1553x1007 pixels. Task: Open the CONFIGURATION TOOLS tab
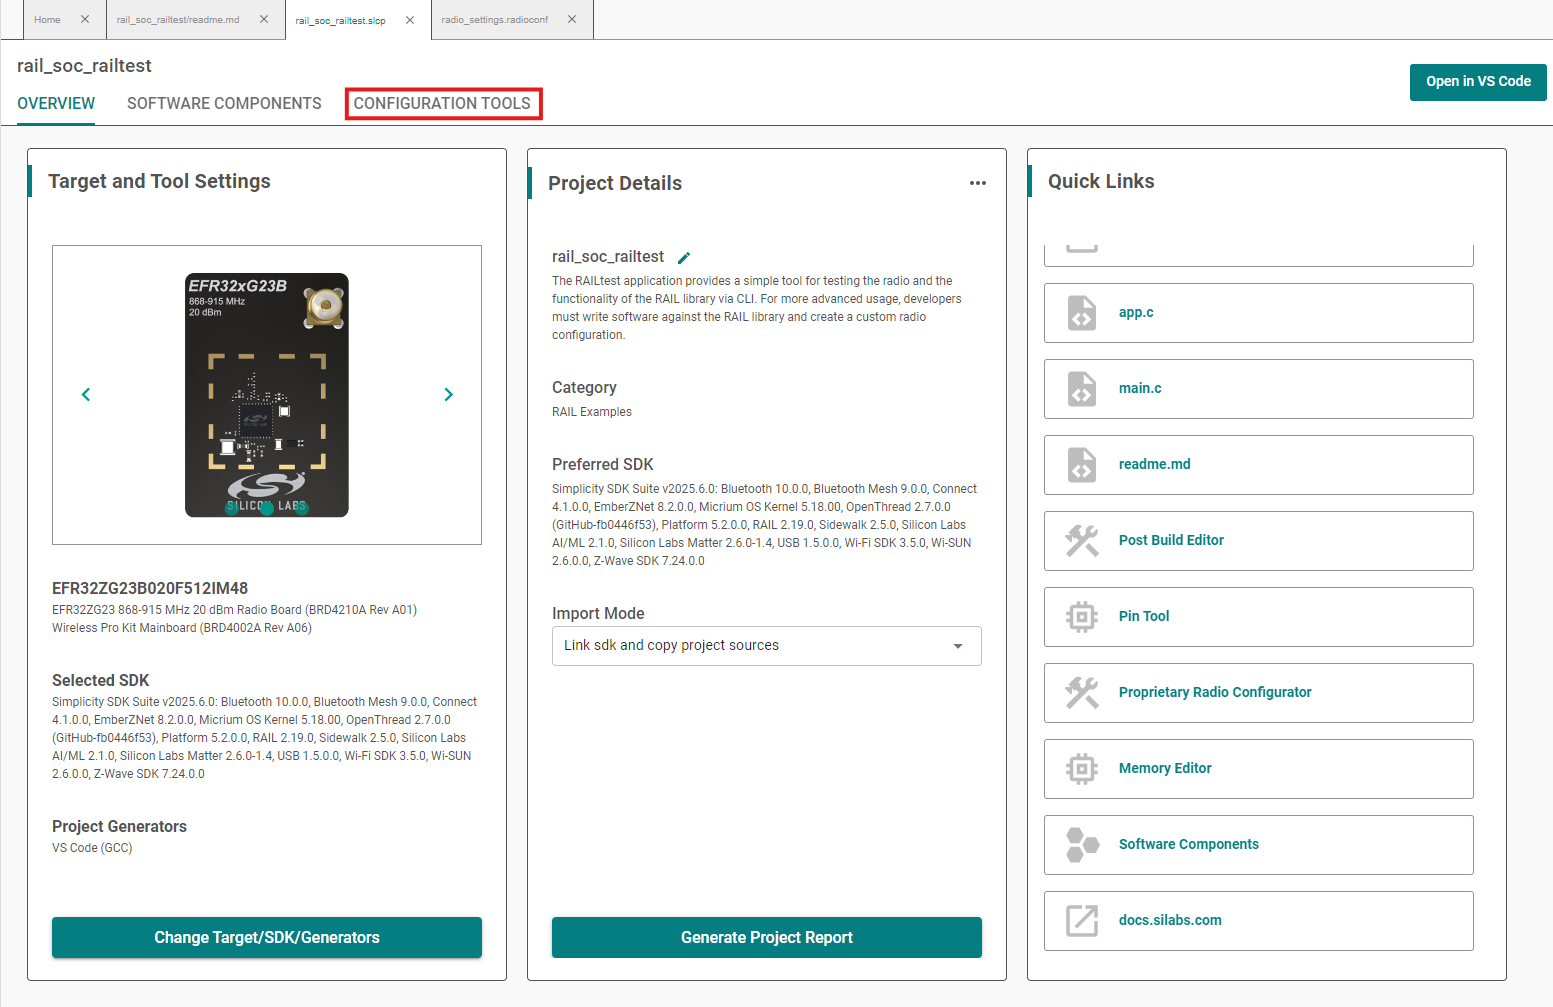[x=443, y=103]
